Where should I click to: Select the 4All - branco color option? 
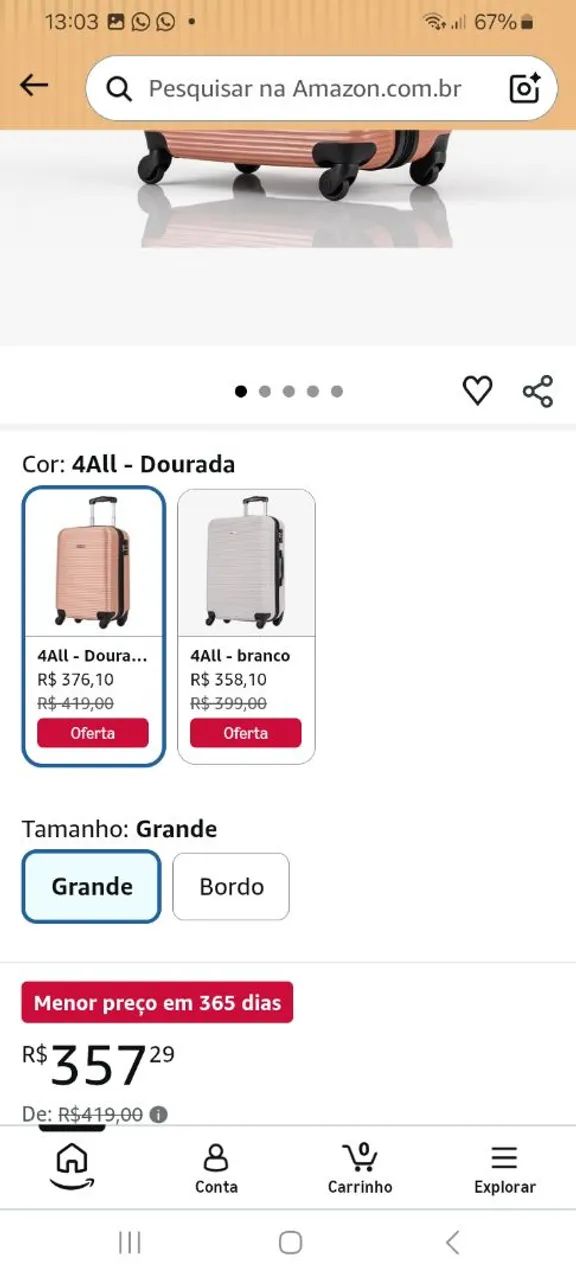[246, 627]
